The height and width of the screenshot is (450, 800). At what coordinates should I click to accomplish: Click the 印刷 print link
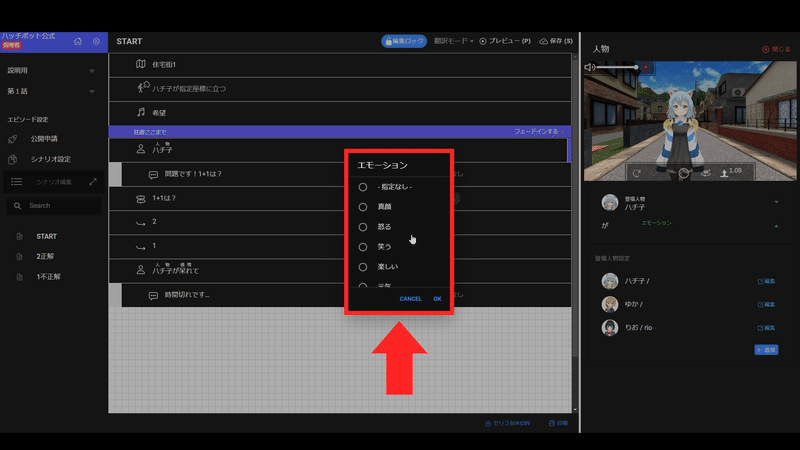tap(558, 423)
